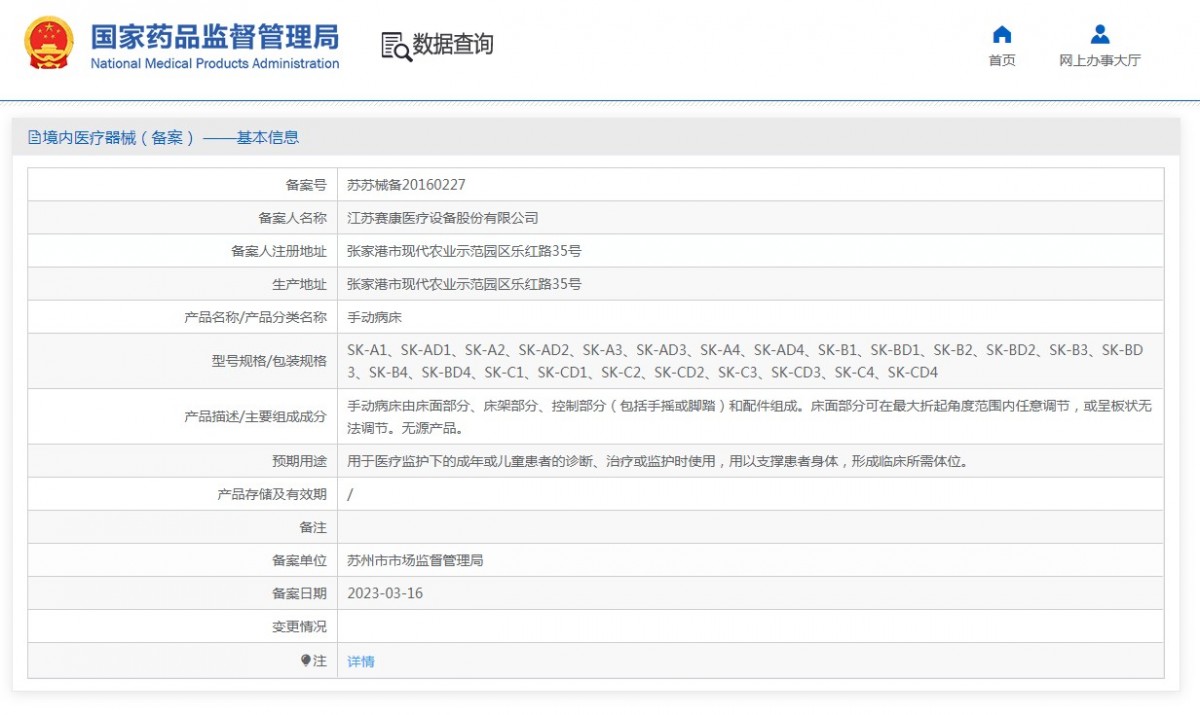The image size is (1200, 715).
Task: Select 苏州市市场监督管理局 authority name
Action: pyautogui.click(x=415, y=560)
